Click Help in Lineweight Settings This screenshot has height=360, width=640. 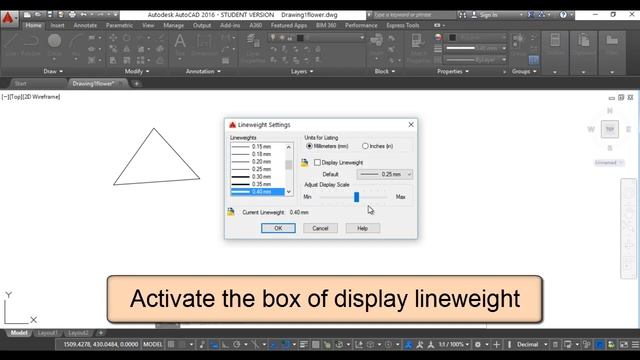362,228
